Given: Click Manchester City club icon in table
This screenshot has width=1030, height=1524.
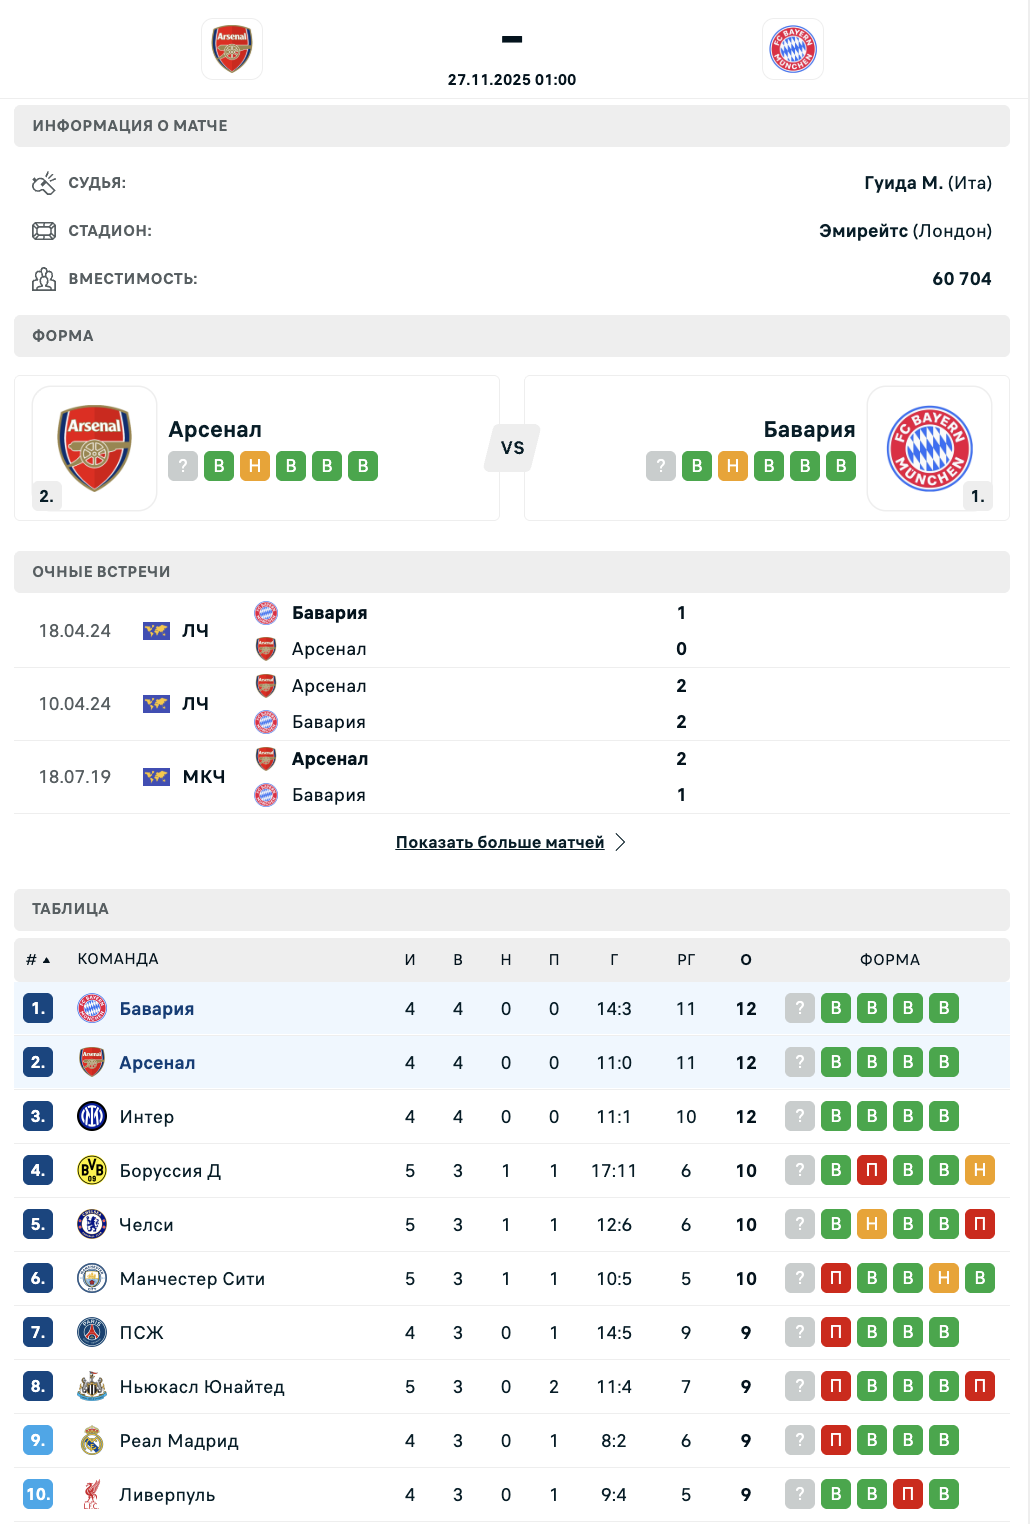Looking at the screenshot, I should pos(92,1278).
